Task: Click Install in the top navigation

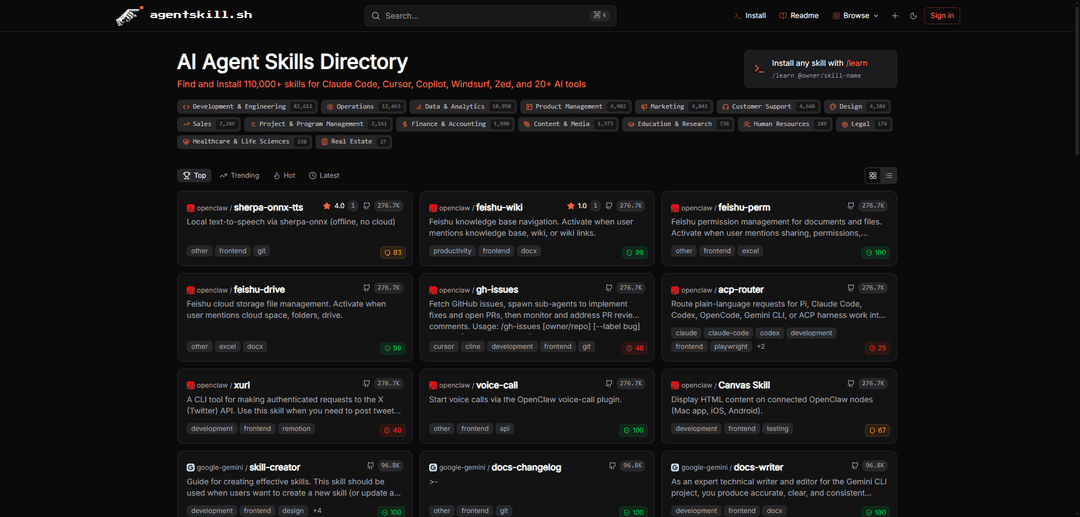Action: [x=750, y=15]
